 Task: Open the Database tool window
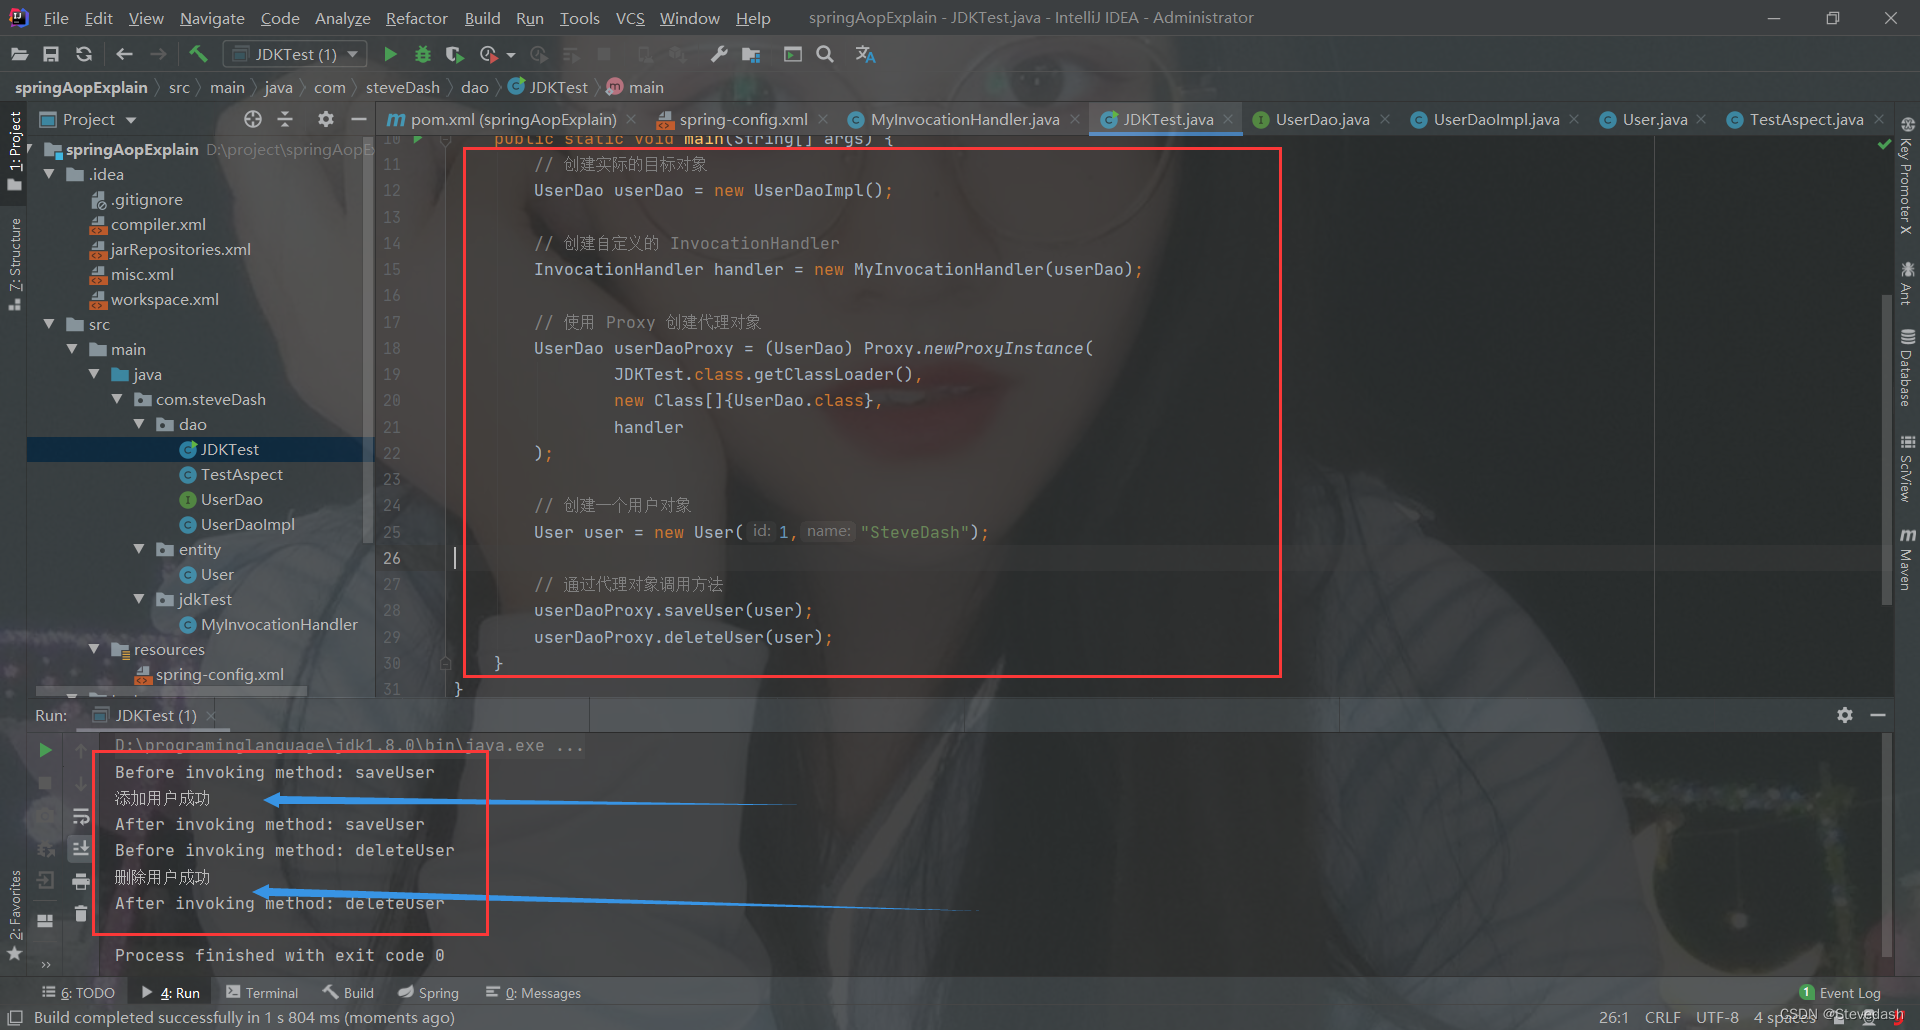pyautogui.click(x=1907, y=368)
